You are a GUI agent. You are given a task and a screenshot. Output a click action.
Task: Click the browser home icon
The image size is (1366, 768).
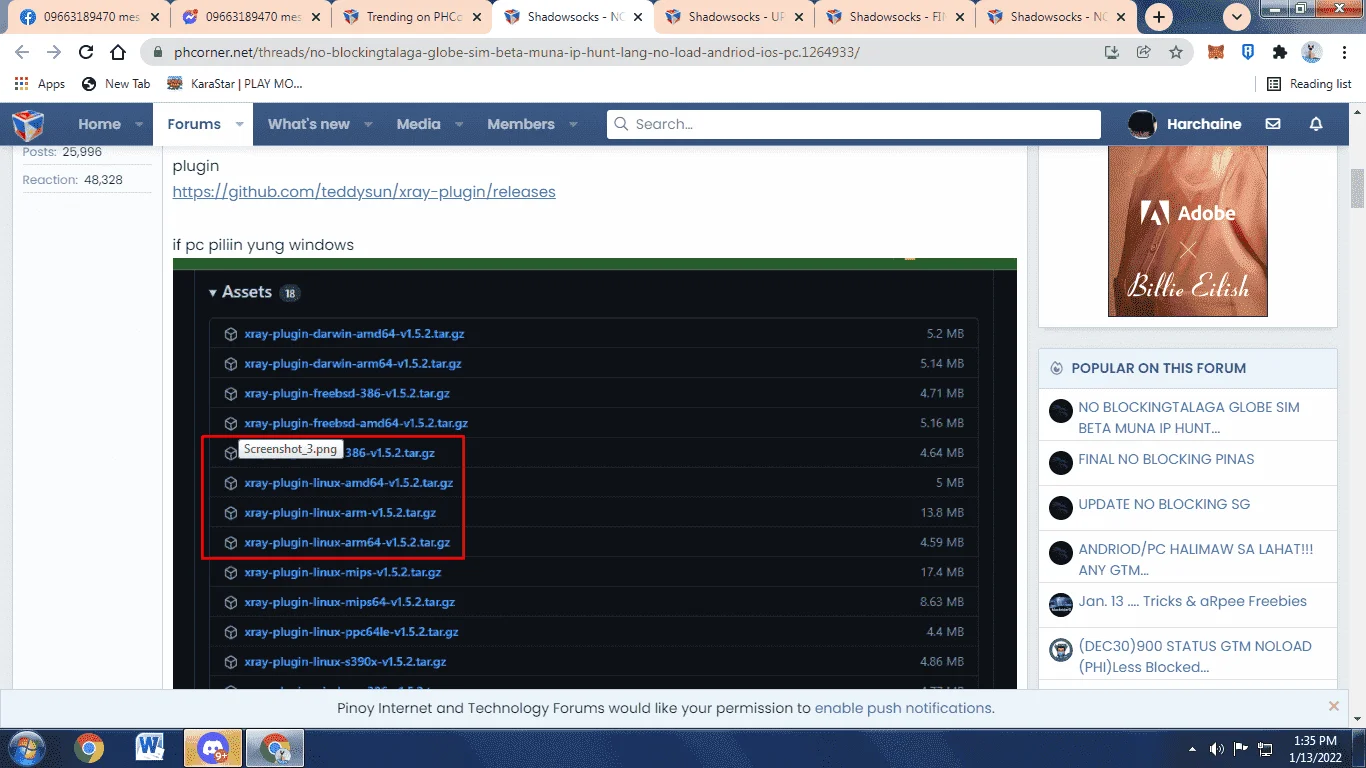[118, 52]
